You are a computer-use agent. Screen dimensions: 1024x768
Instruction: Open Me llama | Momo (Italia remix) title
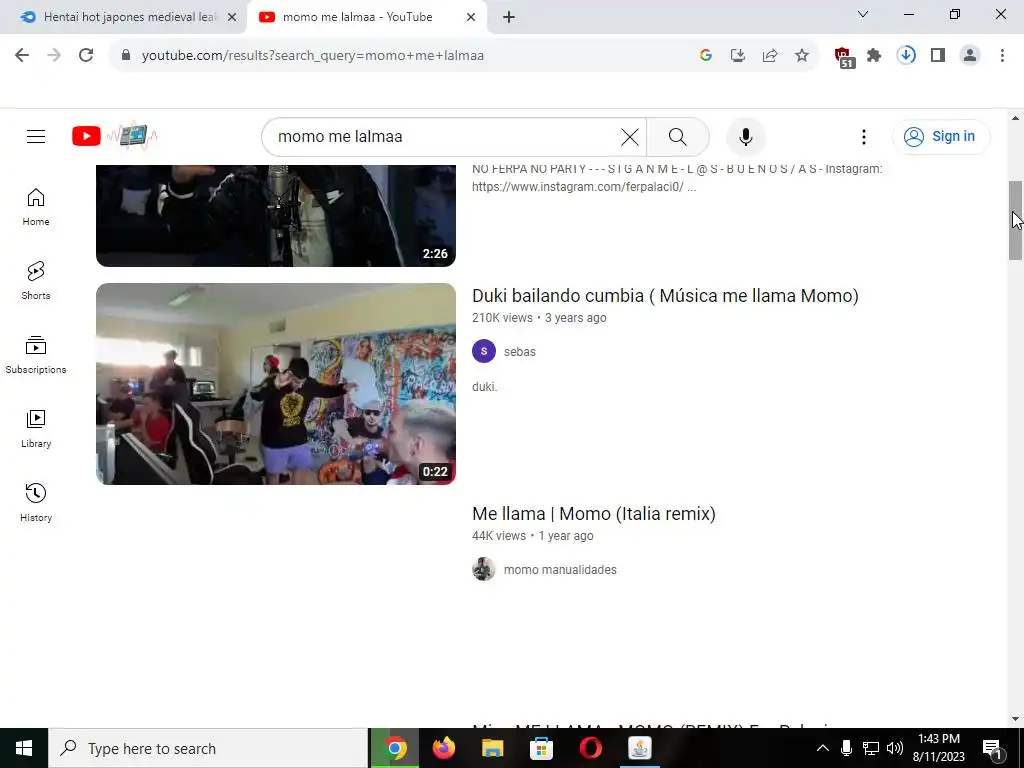pos(594,514)
